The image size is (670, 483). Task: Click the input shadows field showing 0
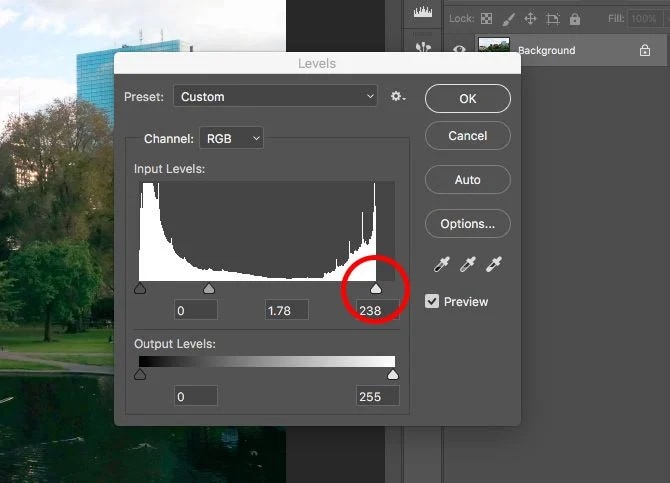click(196, 310)
